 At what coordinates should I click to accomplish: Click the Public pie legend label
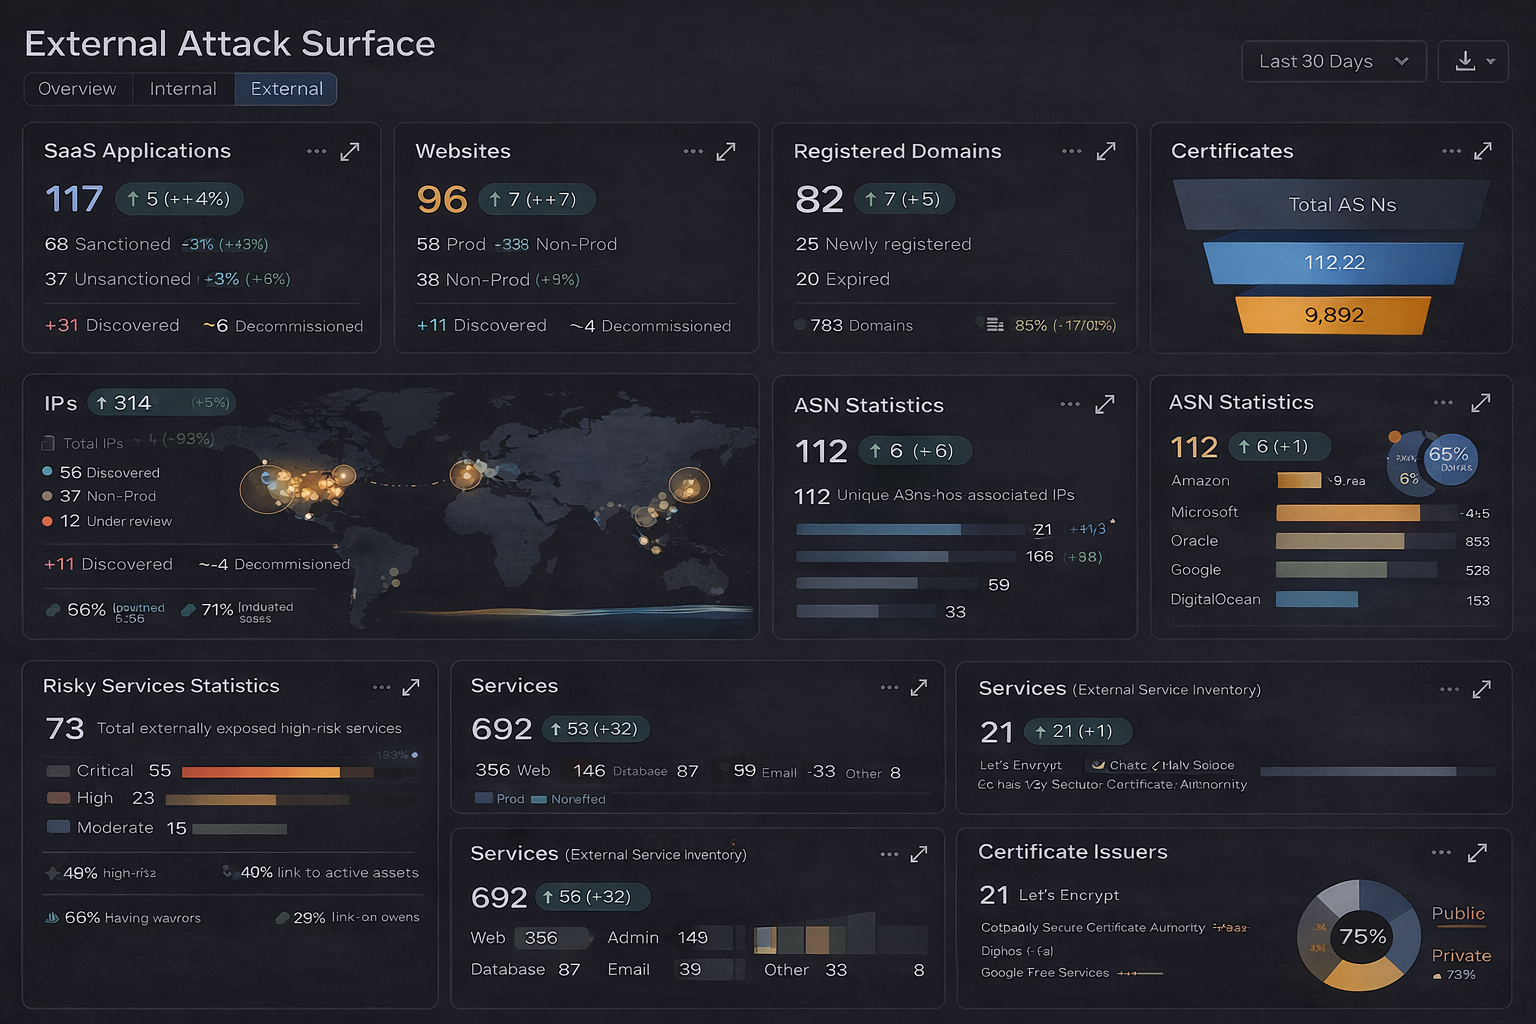[1458, 913]
